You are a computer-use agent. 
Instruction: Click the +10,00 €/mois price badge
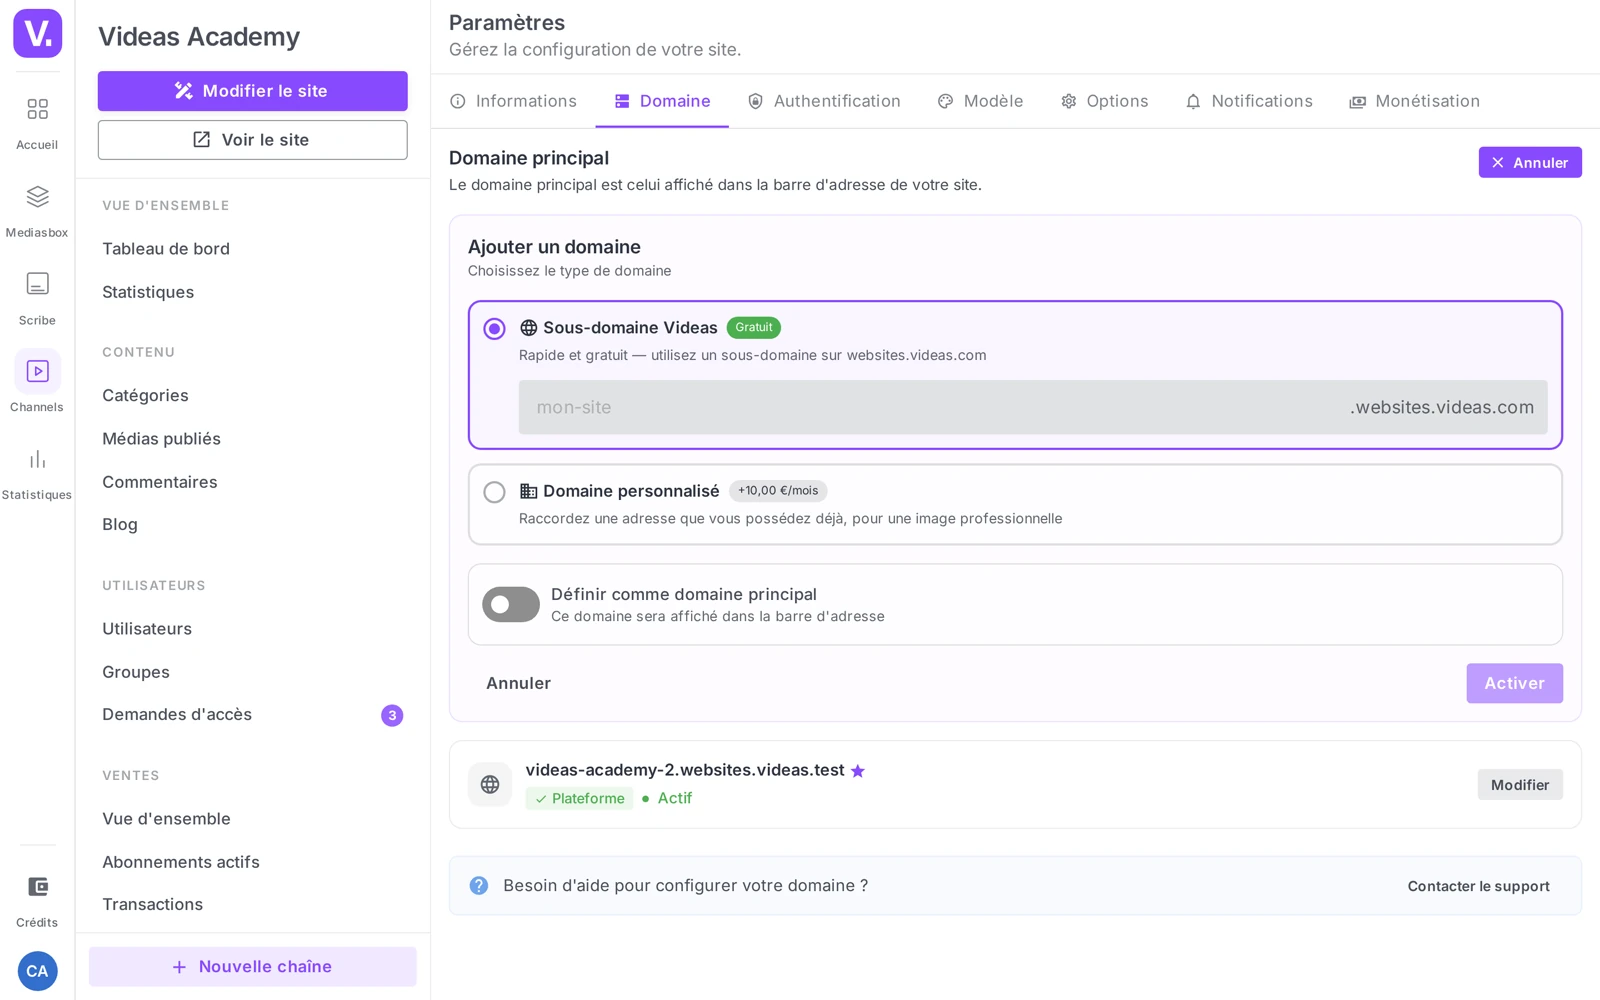778,491
